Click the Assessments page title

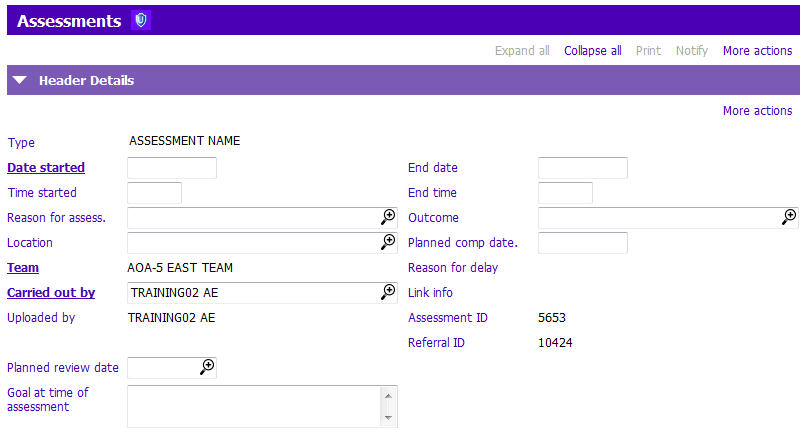[69, 21]
